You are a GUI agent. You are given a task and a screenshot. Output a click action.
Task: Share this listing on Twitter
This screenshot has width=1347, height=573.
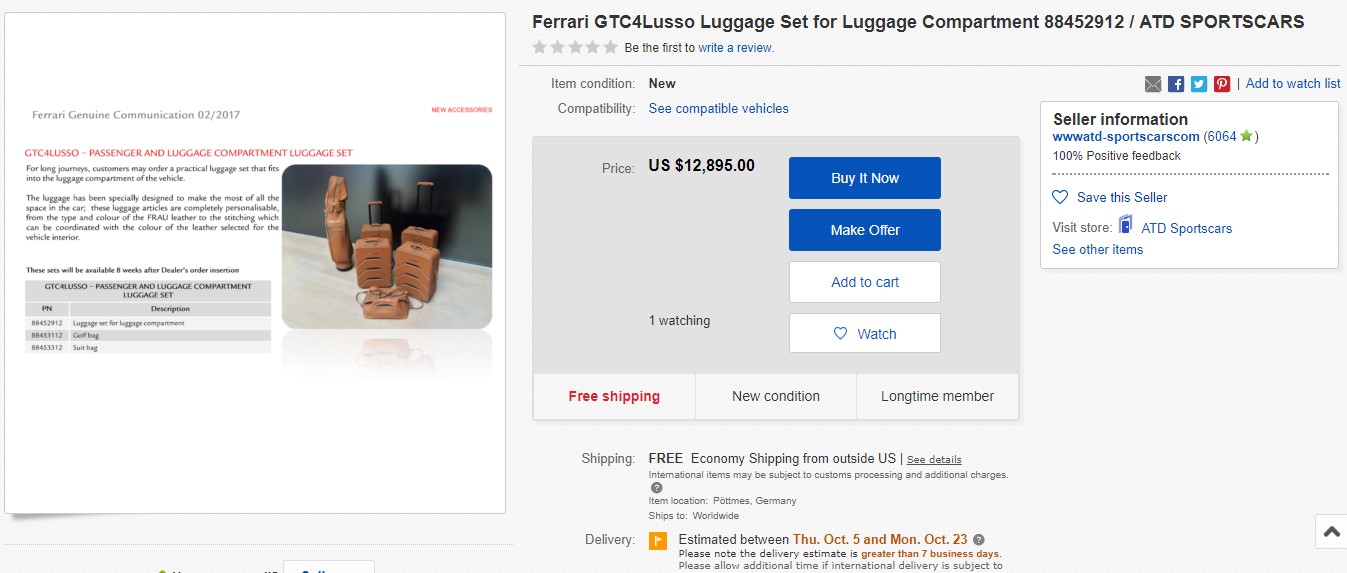click(1199, 84)
